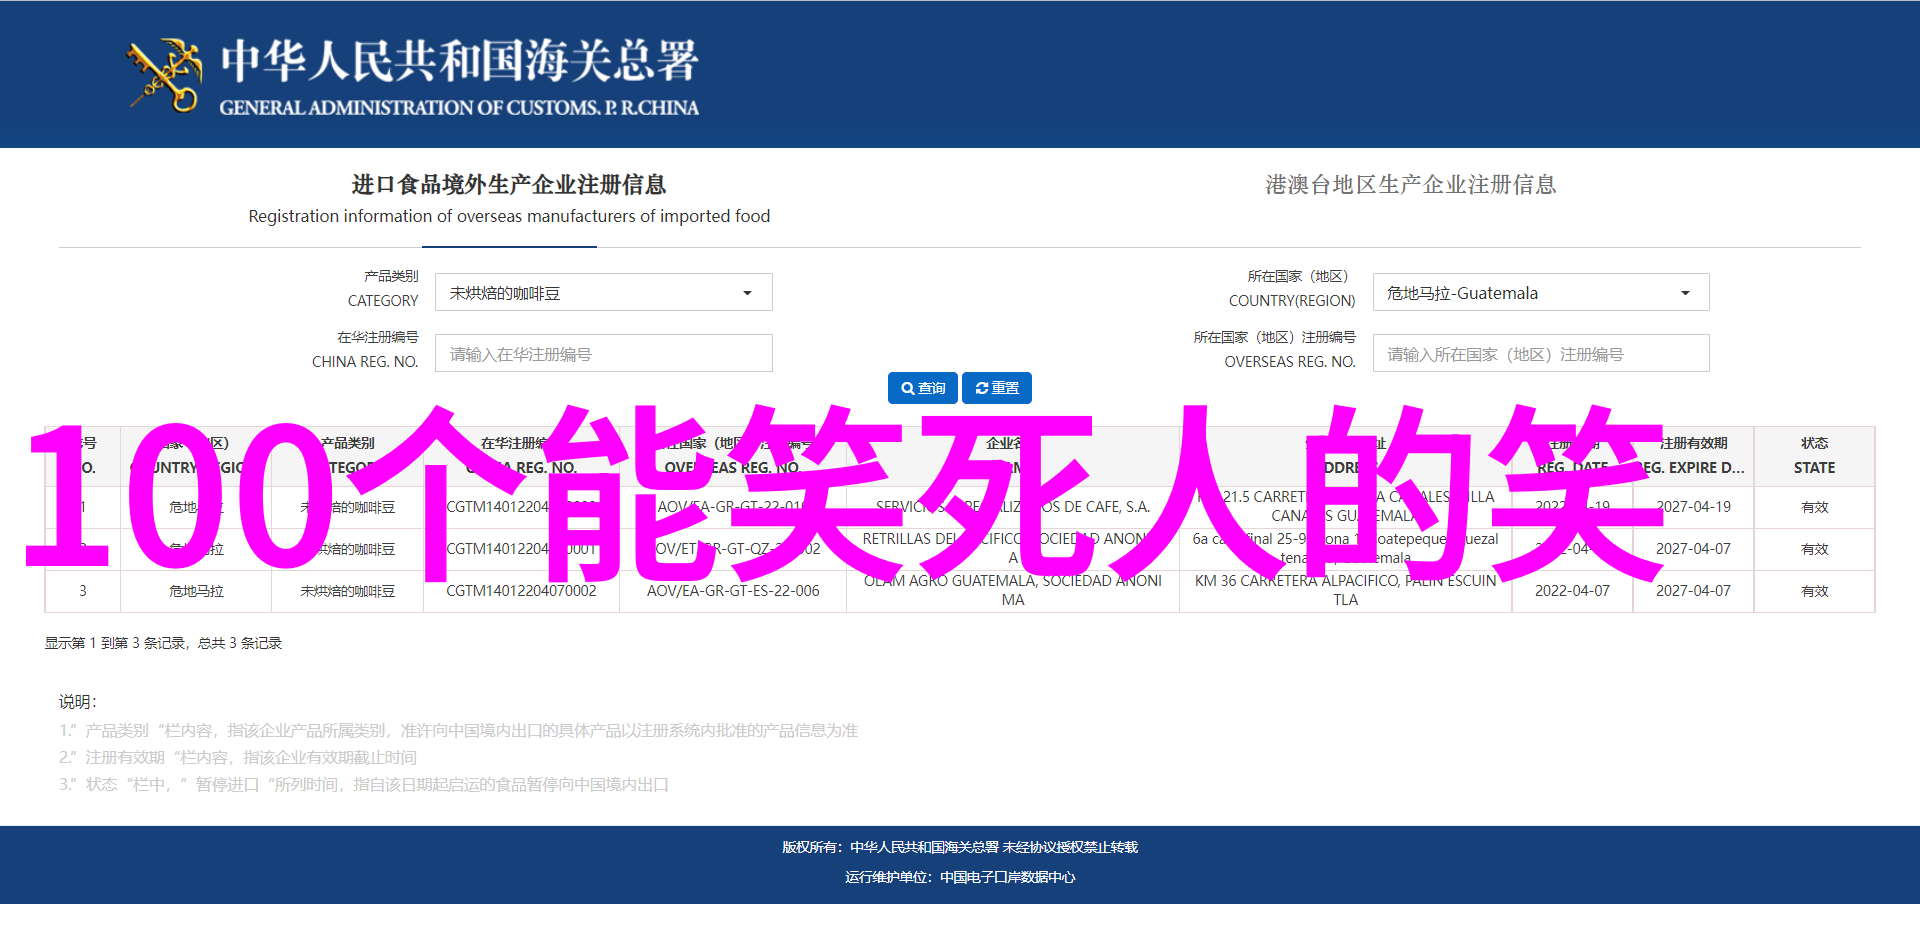
Task: Click the customs emblem logo icon
Action: pyautogui.click(x=164, y=74)
